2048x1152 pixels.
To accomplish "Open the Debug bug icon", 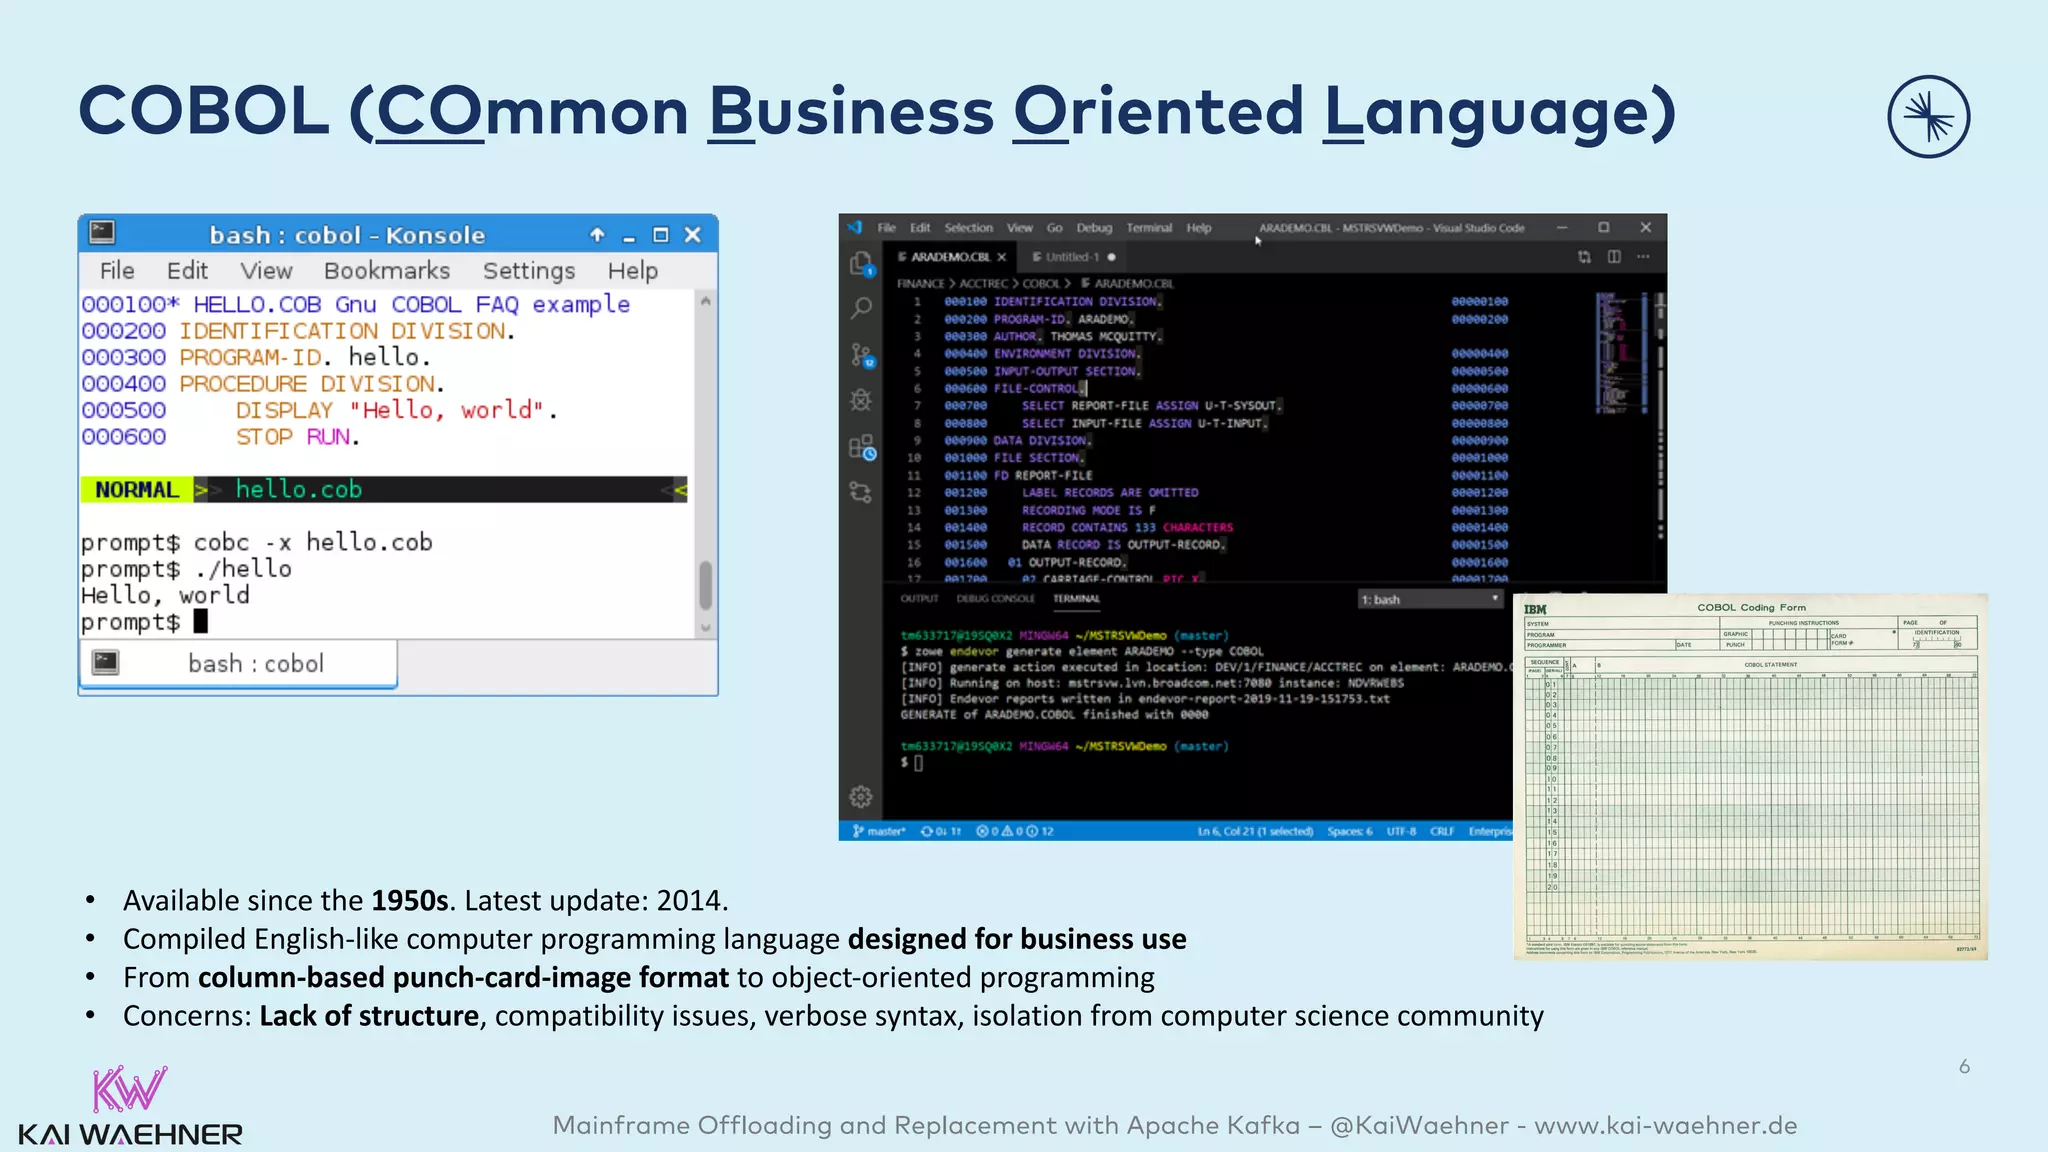I will [x=861, y=400].
